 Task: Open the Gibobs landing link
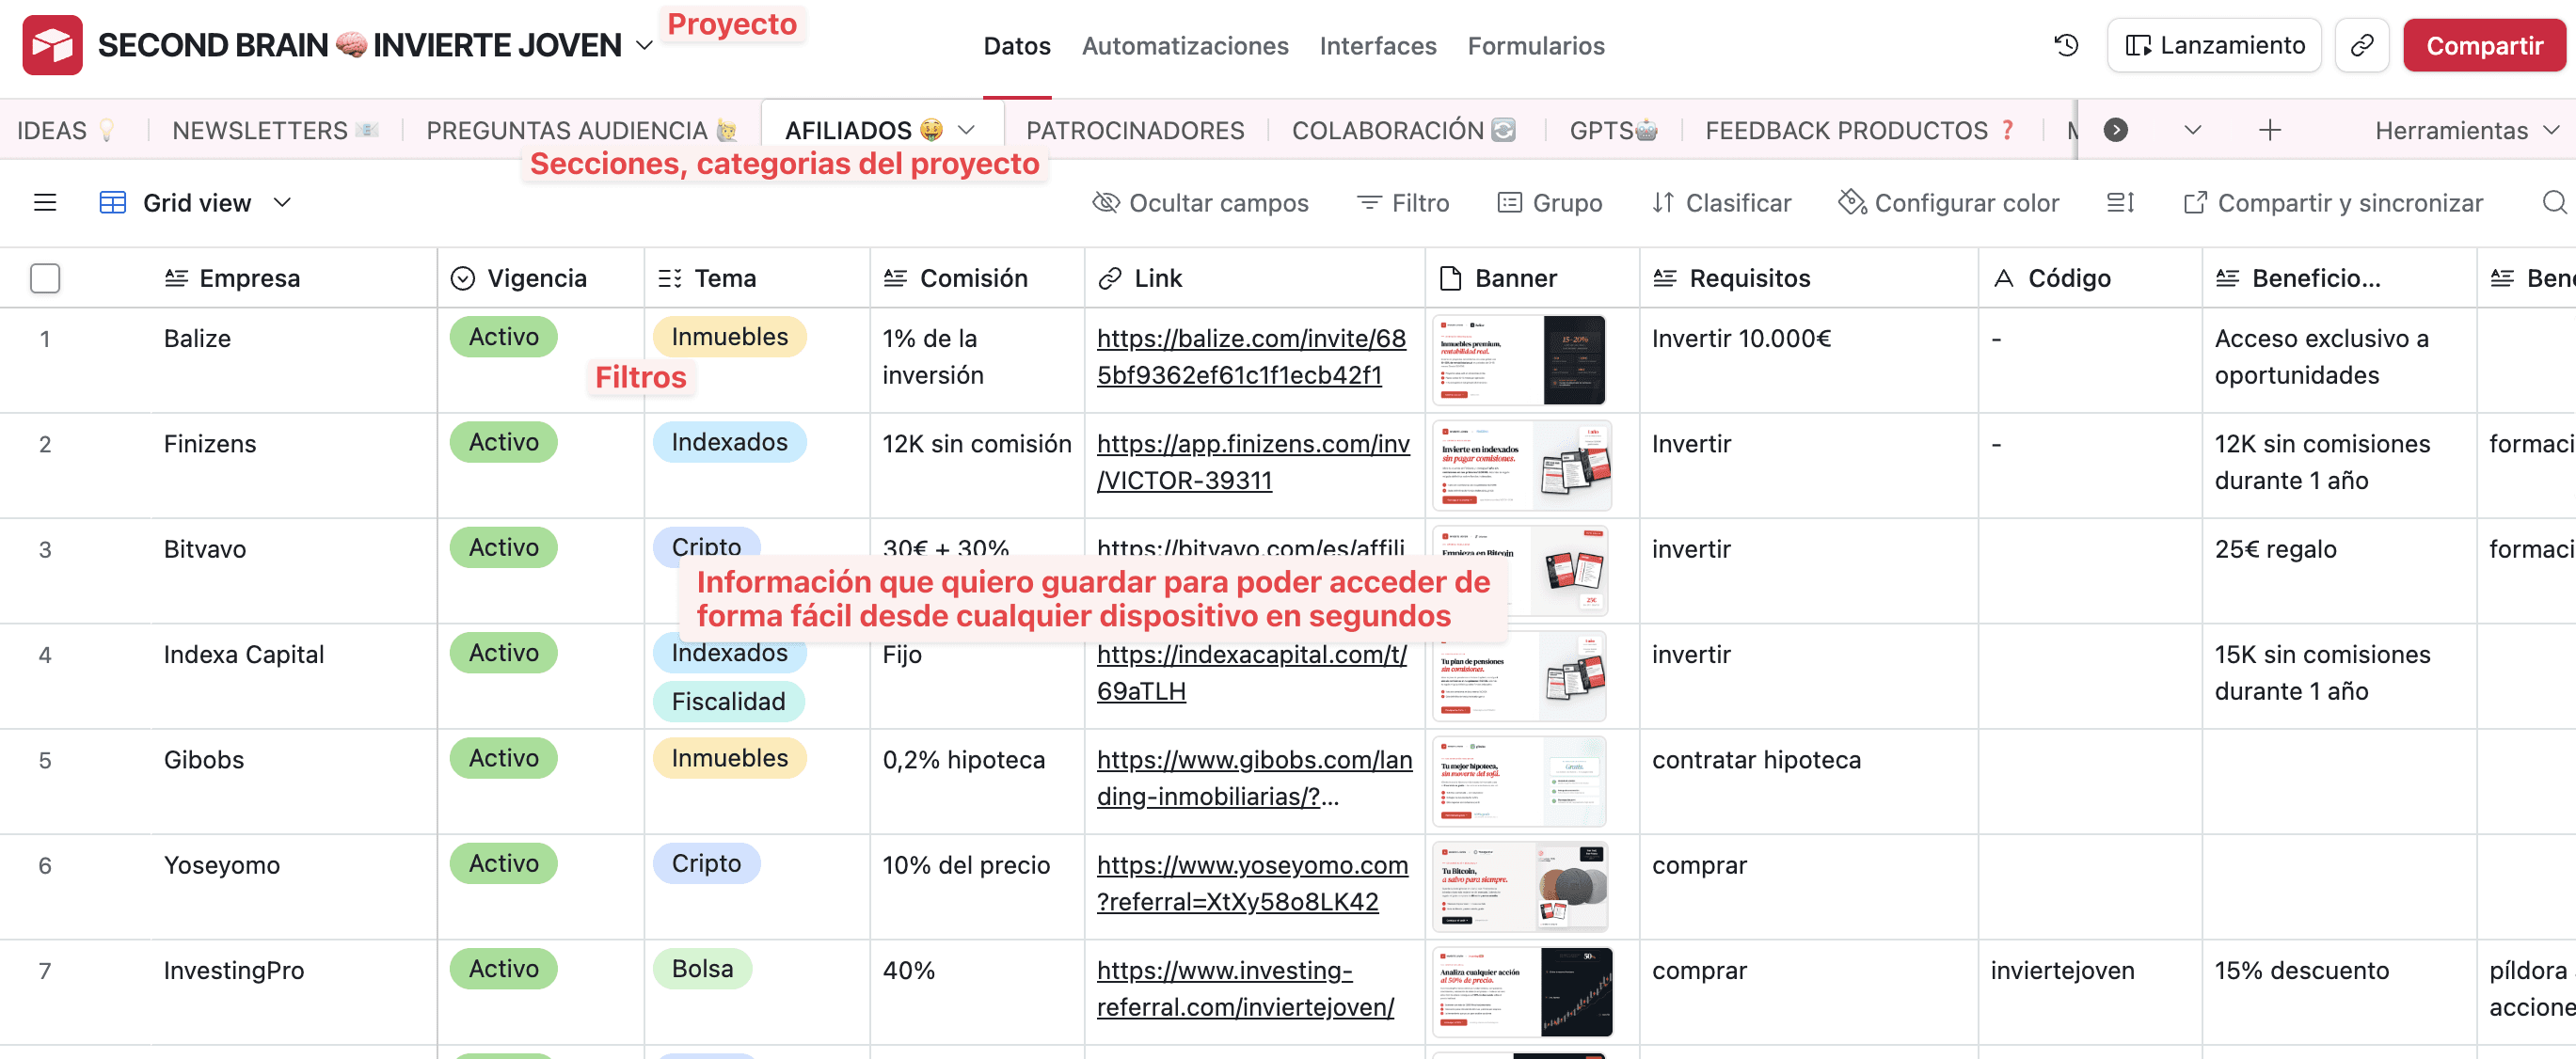tap(1254, 778)
